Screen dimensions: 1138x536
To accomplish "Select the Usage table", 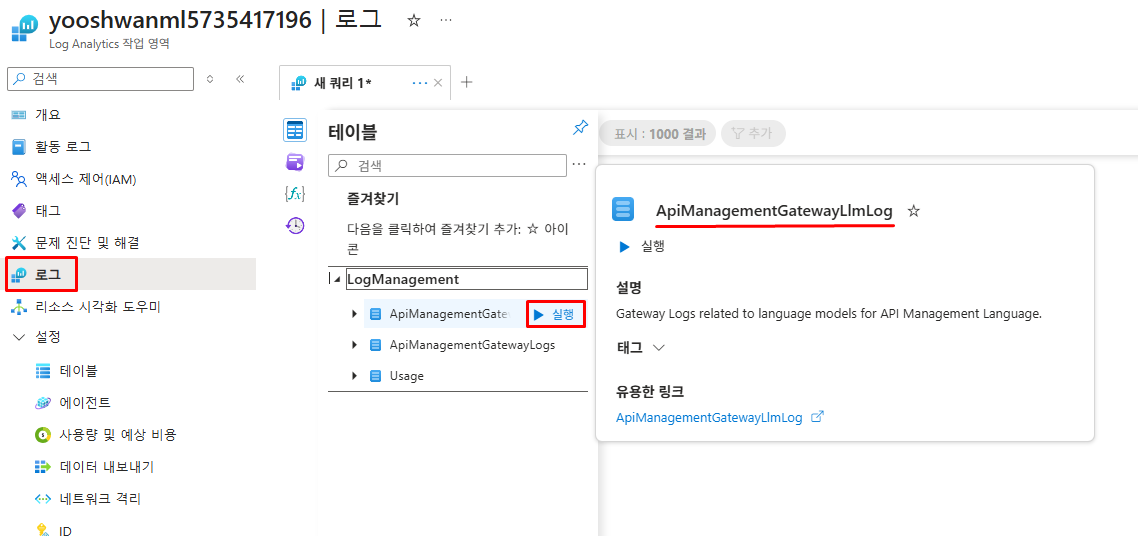I will (x=406, y=376).
